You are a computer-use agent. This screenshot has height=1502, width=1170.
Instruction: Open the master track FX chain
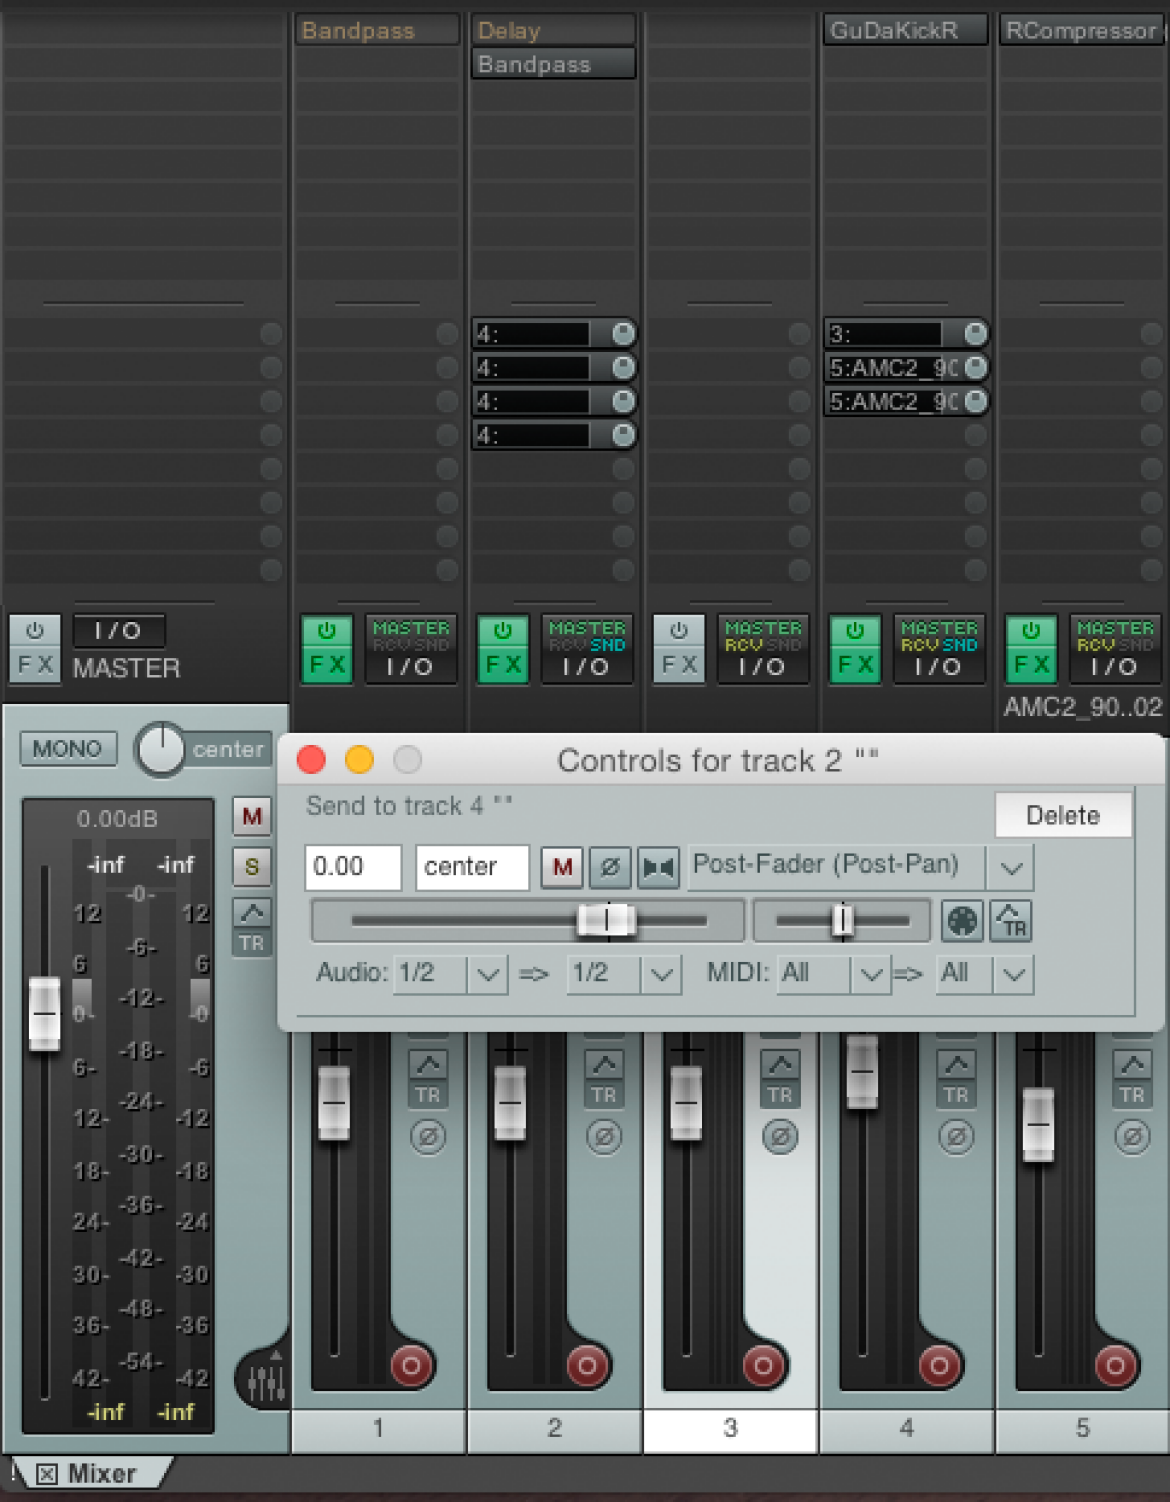pos(35,664)
